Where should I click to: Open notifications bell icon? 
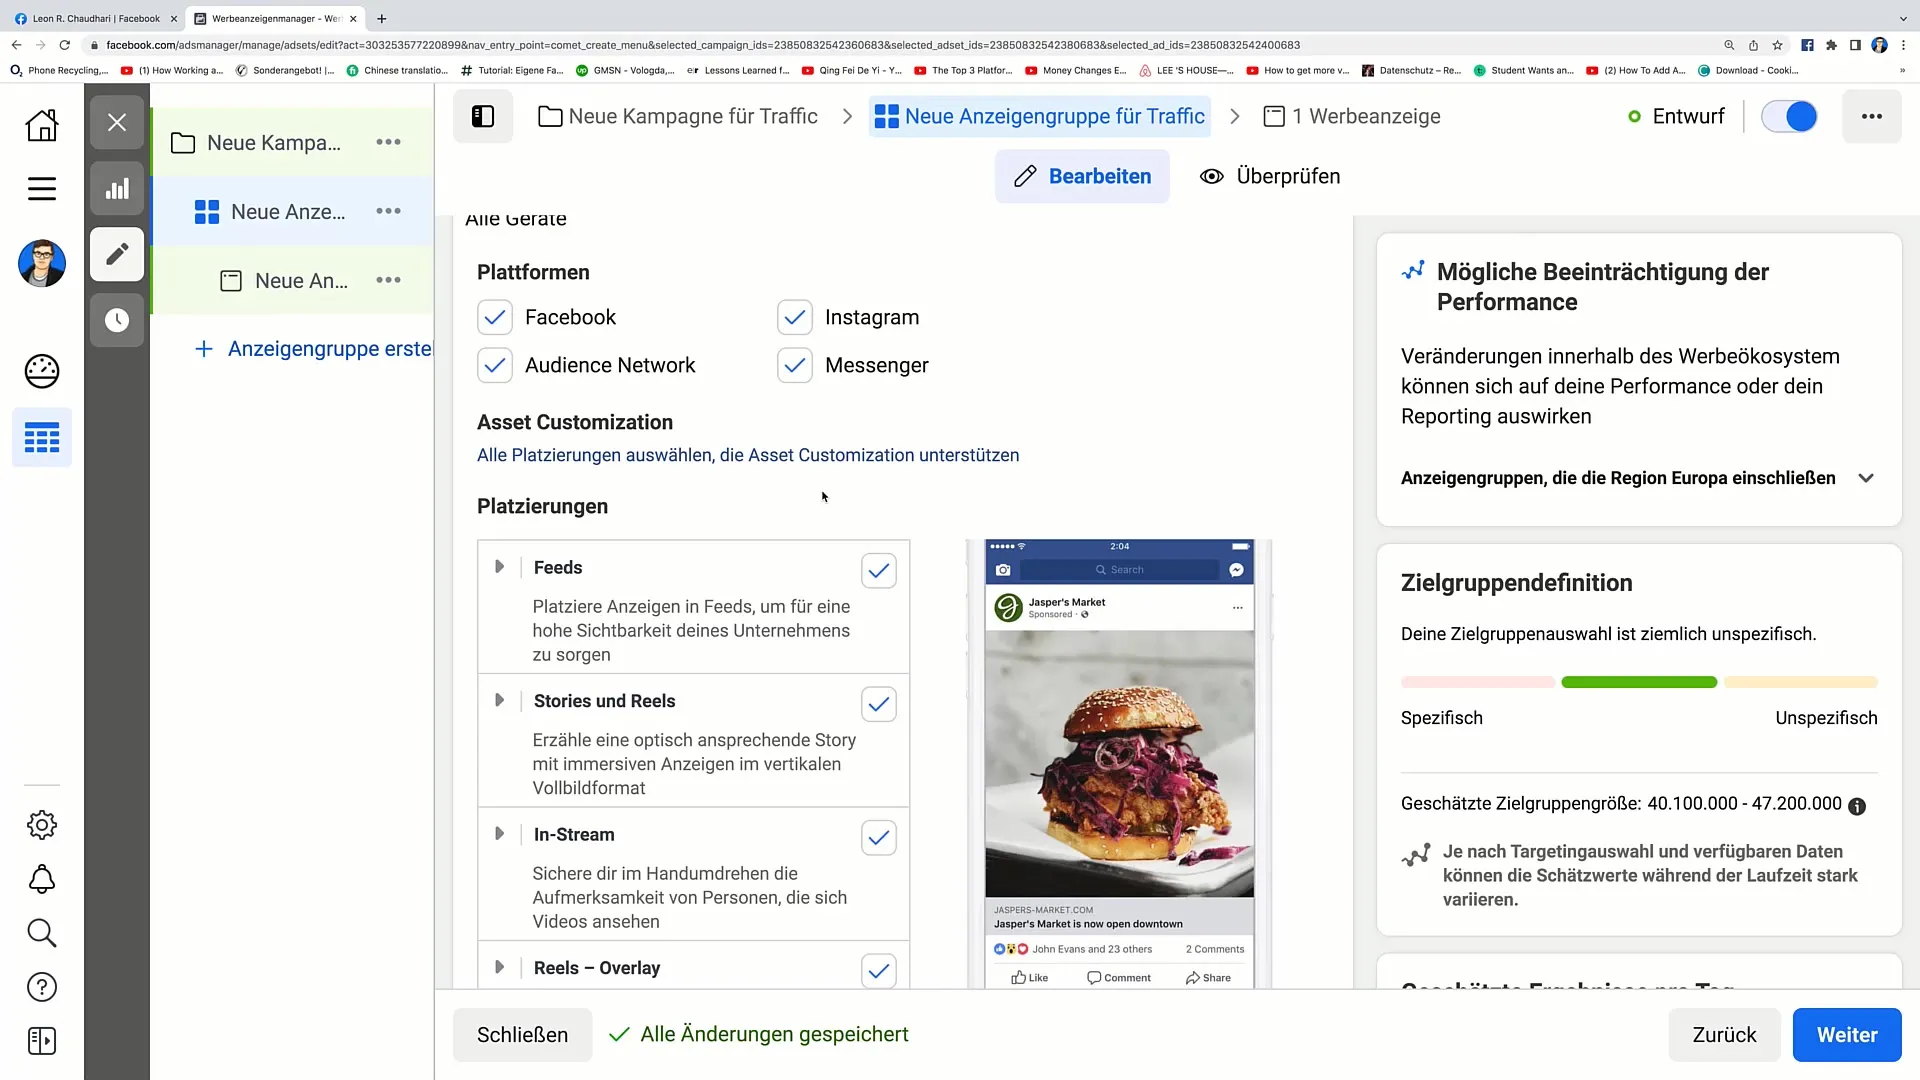[42, 879]
